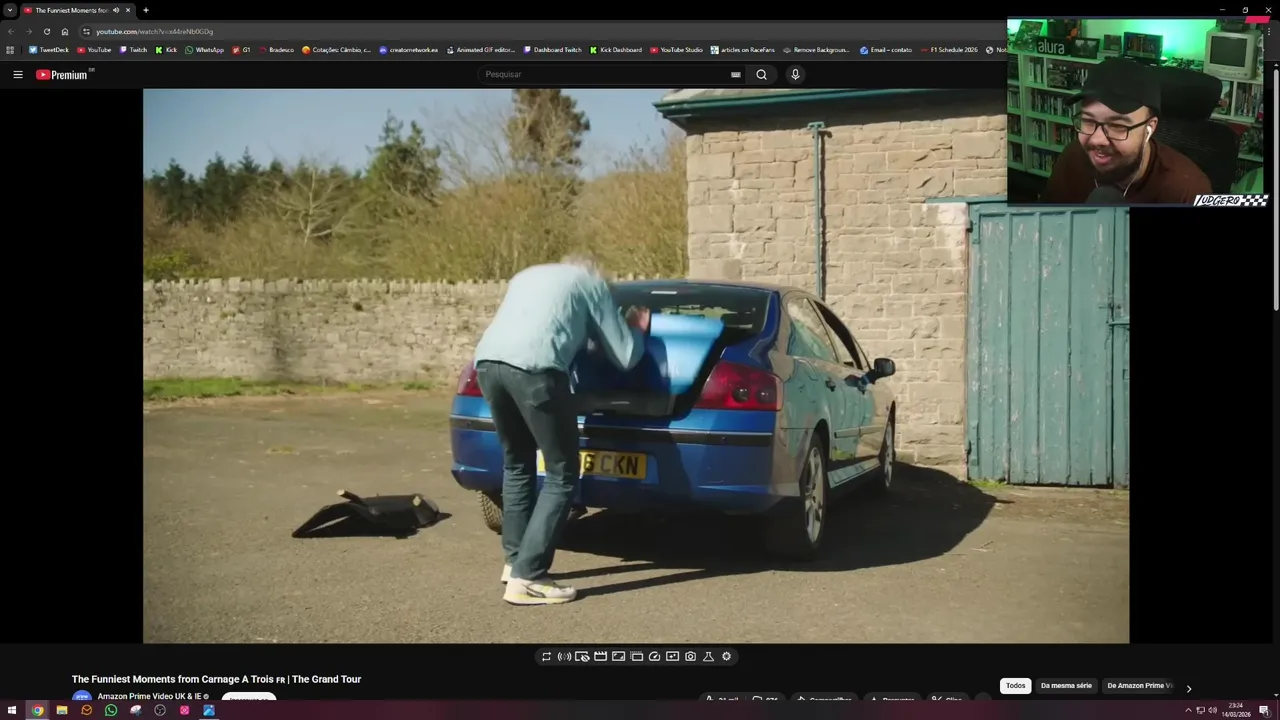Click the video filters sparkle icon
The height and width of the screenshot is (720, 1280).
click(672, 657)
